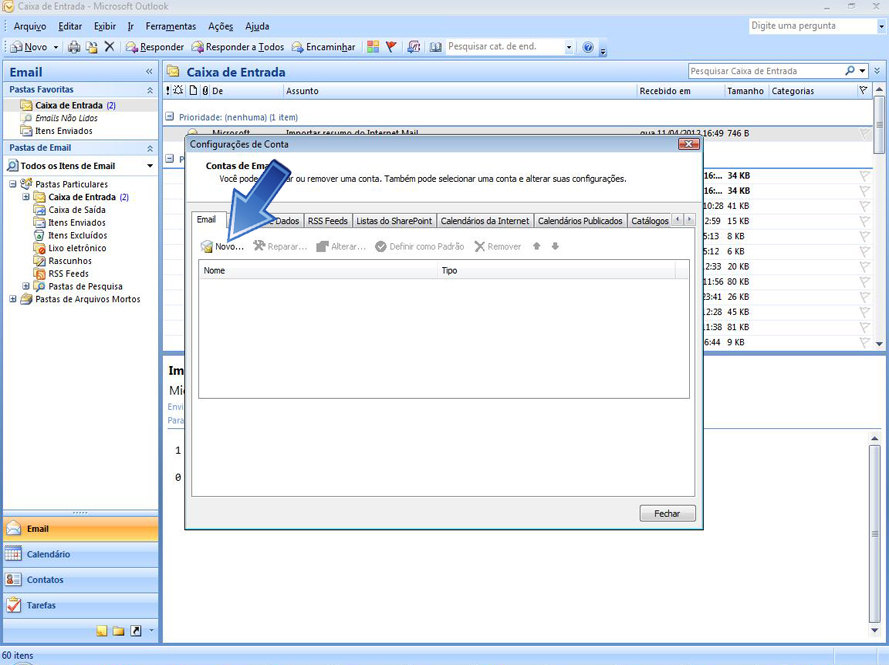This screenshot has height=665, width=889.
Task: Select the Email navigation button
Action: pyautogui.click(x=81, y=528)
